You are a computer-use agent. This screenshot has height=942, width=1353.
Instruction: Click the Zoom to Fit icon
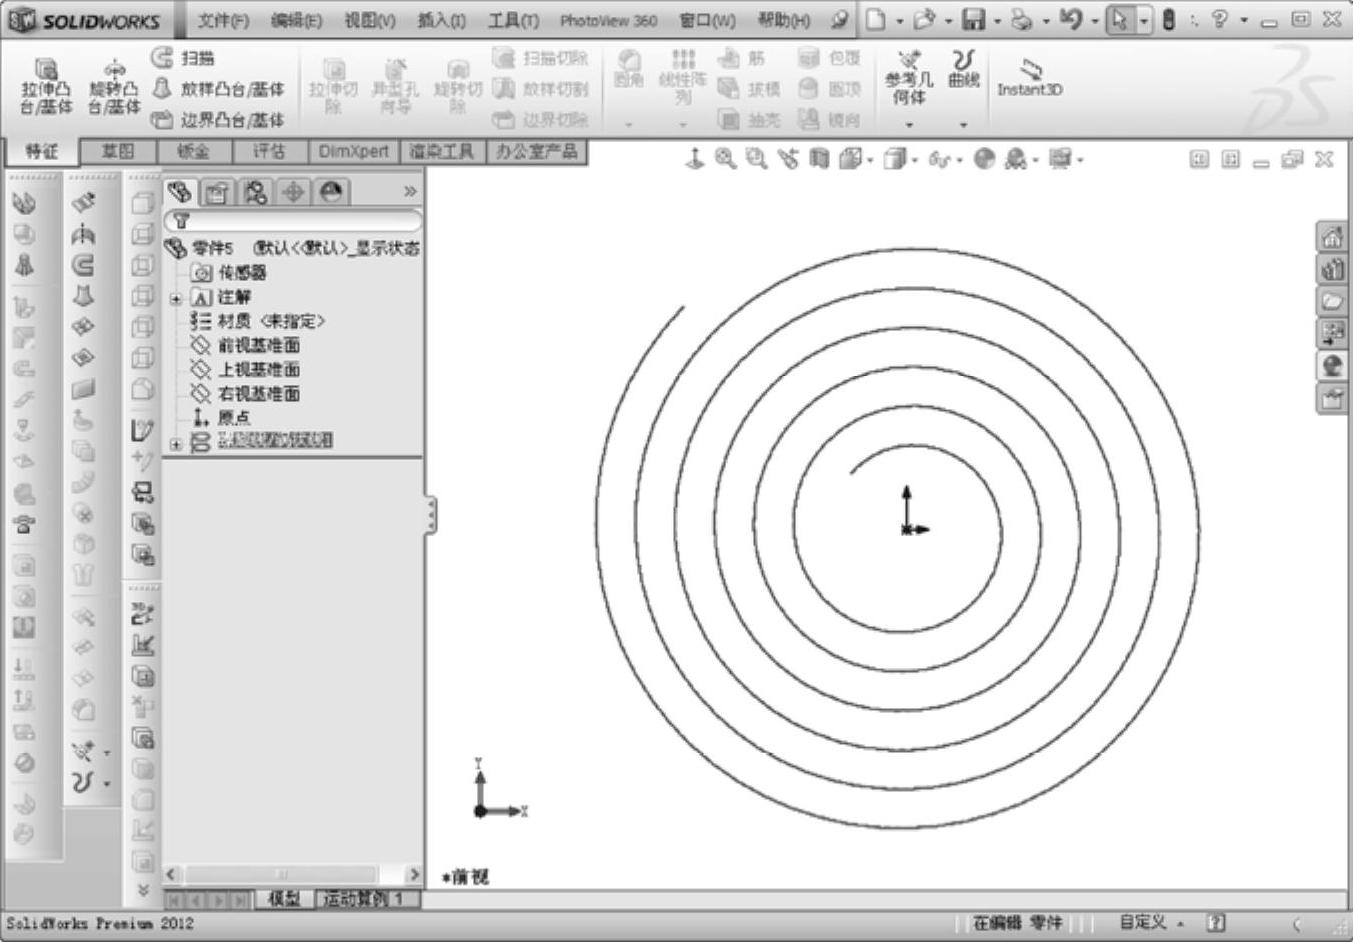click(x=725, y=159)
